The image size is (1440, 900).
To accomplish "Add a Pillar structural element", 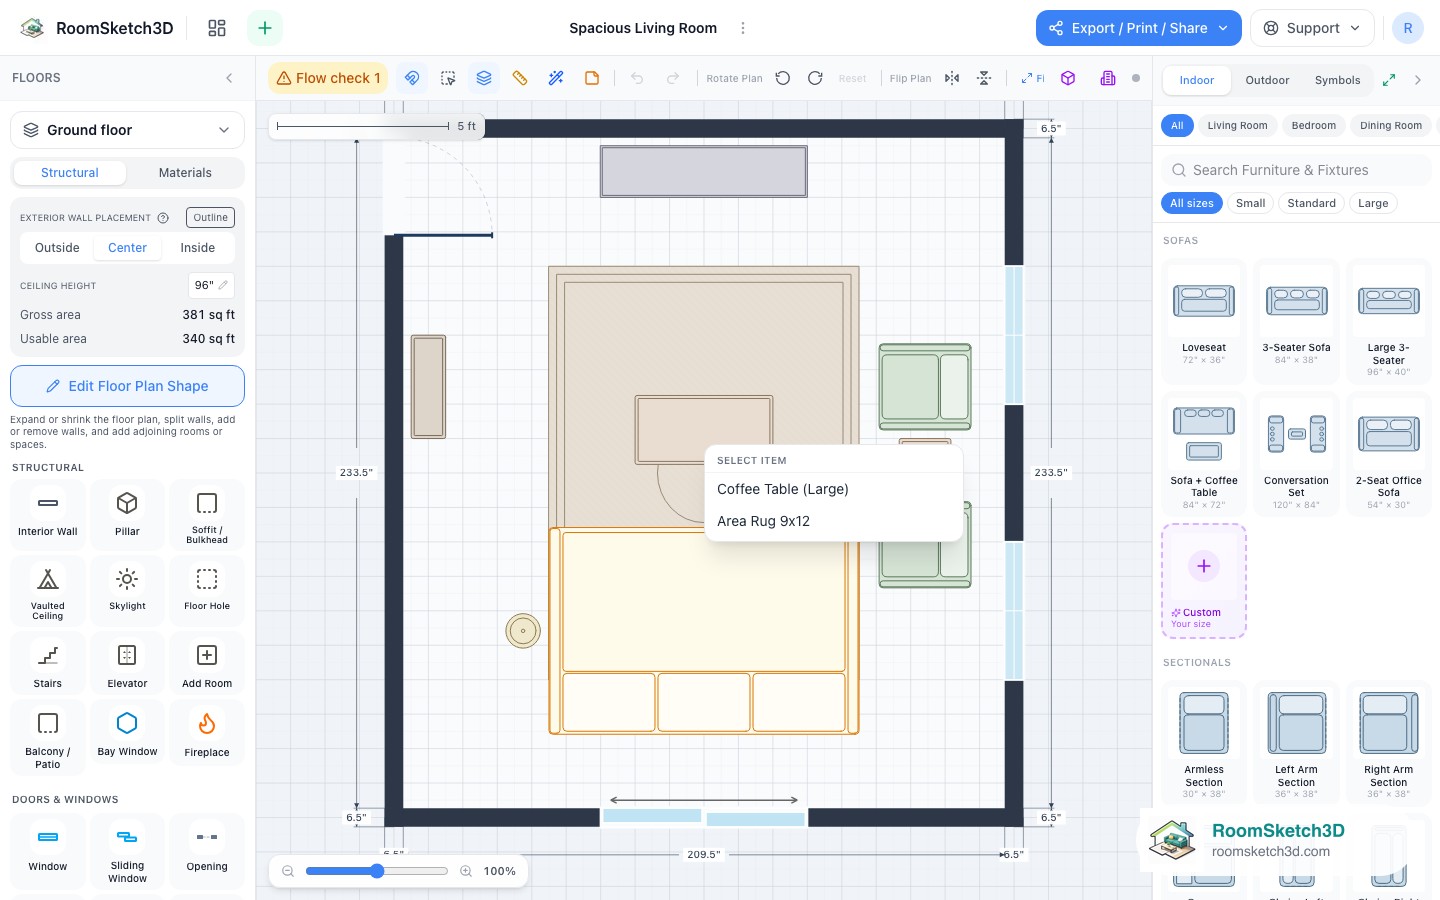I will tap(127, 513).
